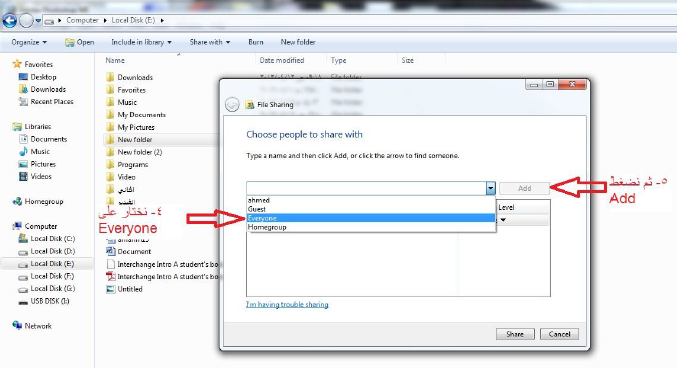
Task: Create a New folder from toolbar
Action: click(x=298, y=42)
